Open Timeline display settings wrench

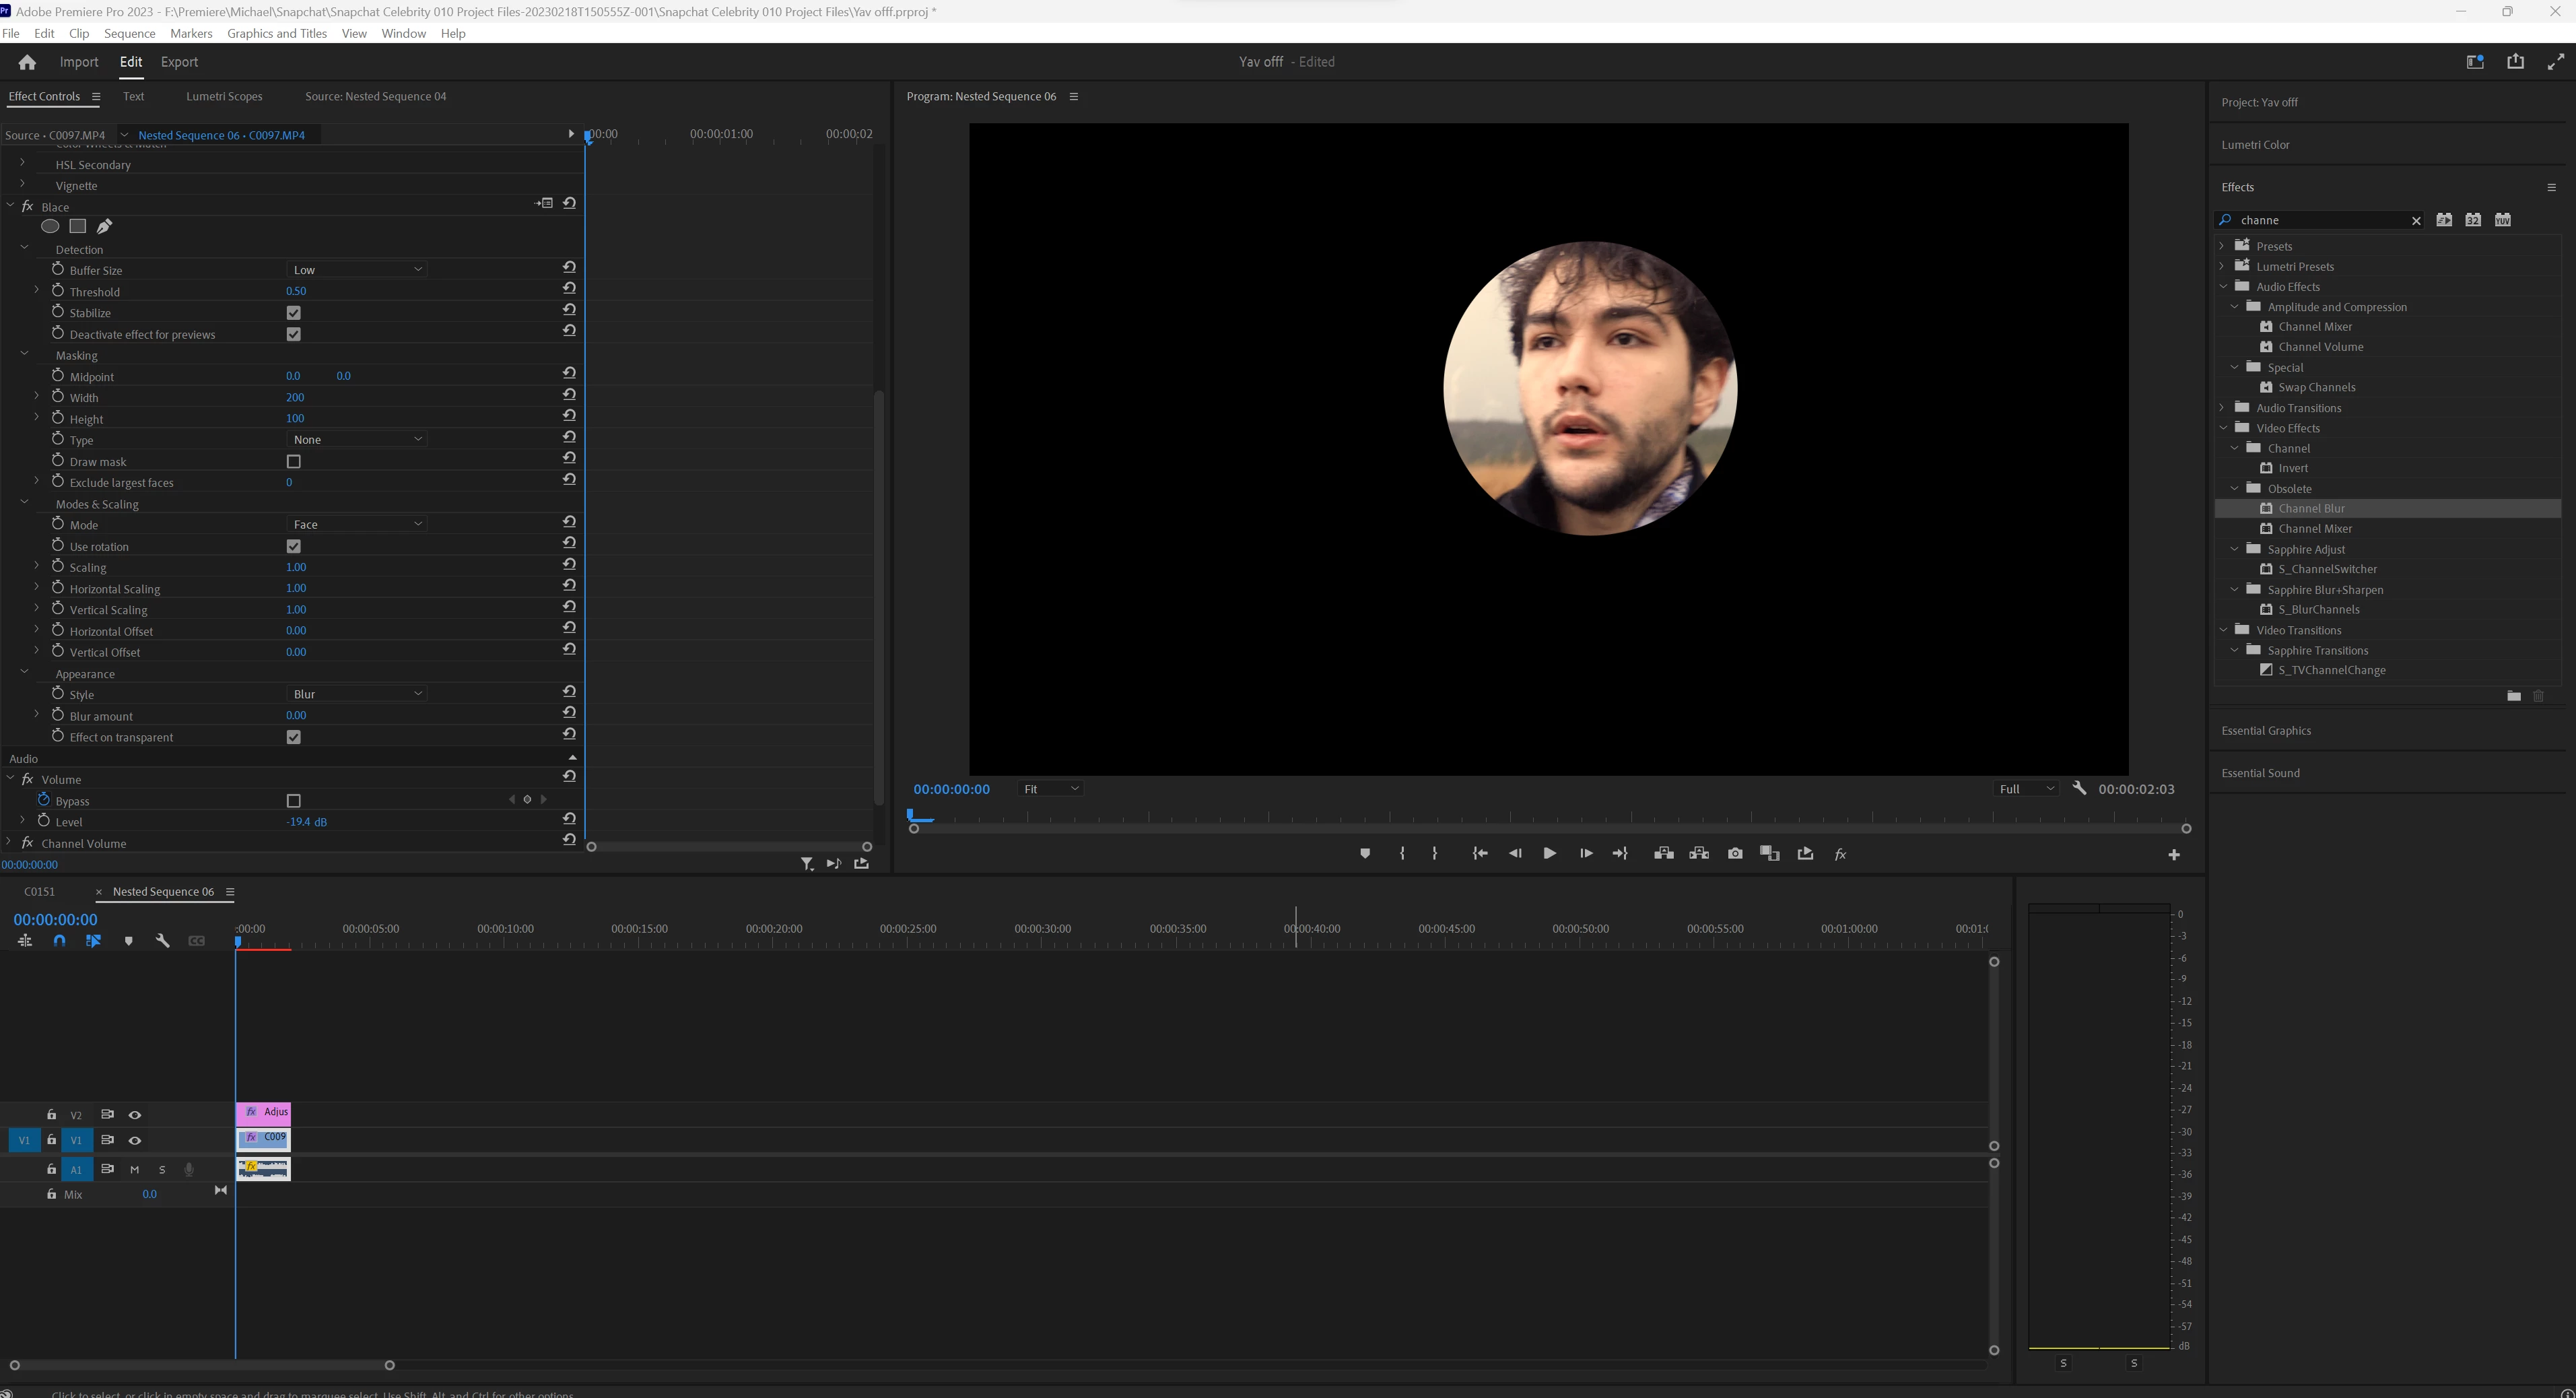[162, 941]
